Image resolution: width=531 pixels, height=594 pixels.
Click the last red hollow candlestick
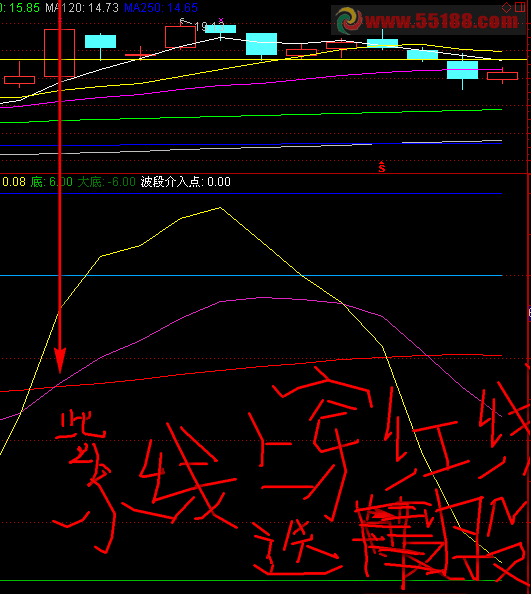tap(502, 76)
